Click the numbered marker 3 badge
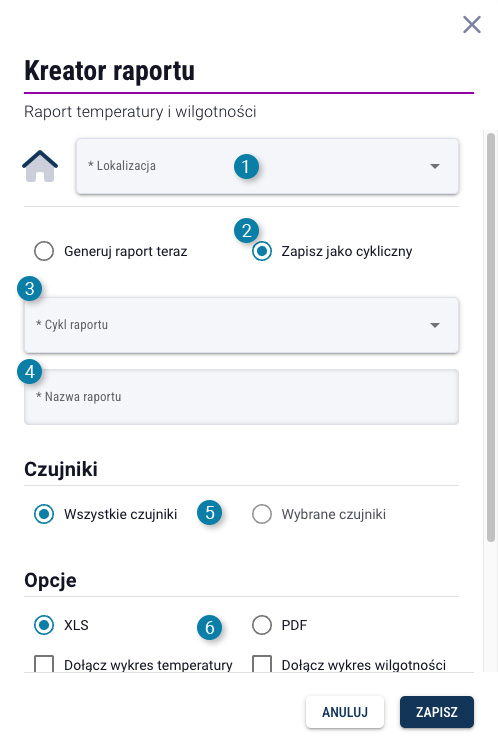498x752 pixels. click(x=29, y=289)
